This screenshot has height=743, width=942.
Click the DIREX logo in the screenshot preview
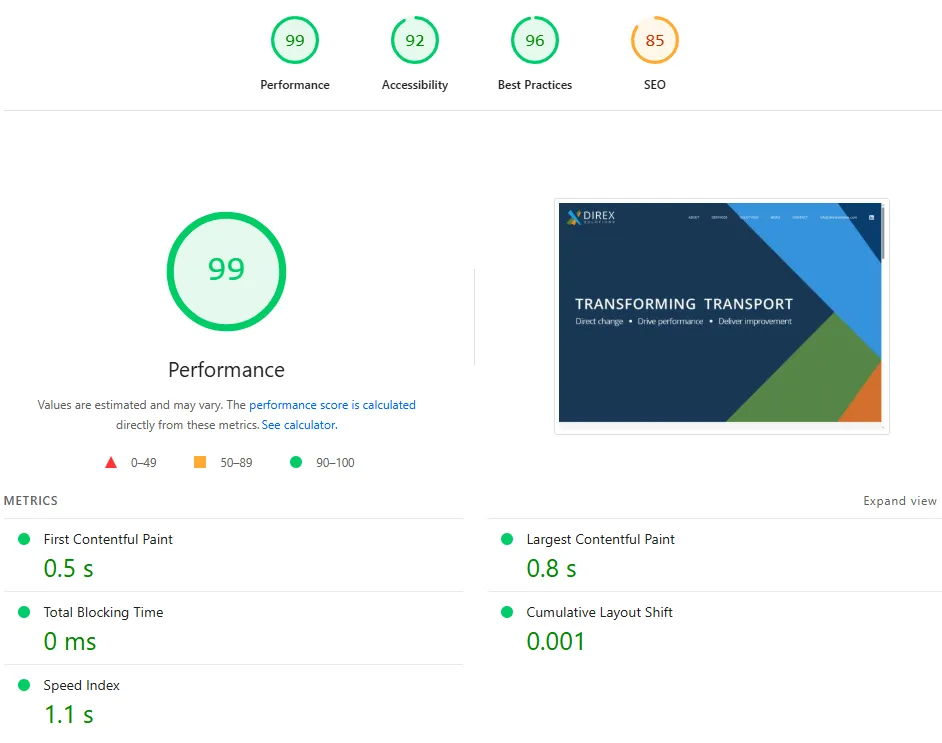click(x=591, y=217)
